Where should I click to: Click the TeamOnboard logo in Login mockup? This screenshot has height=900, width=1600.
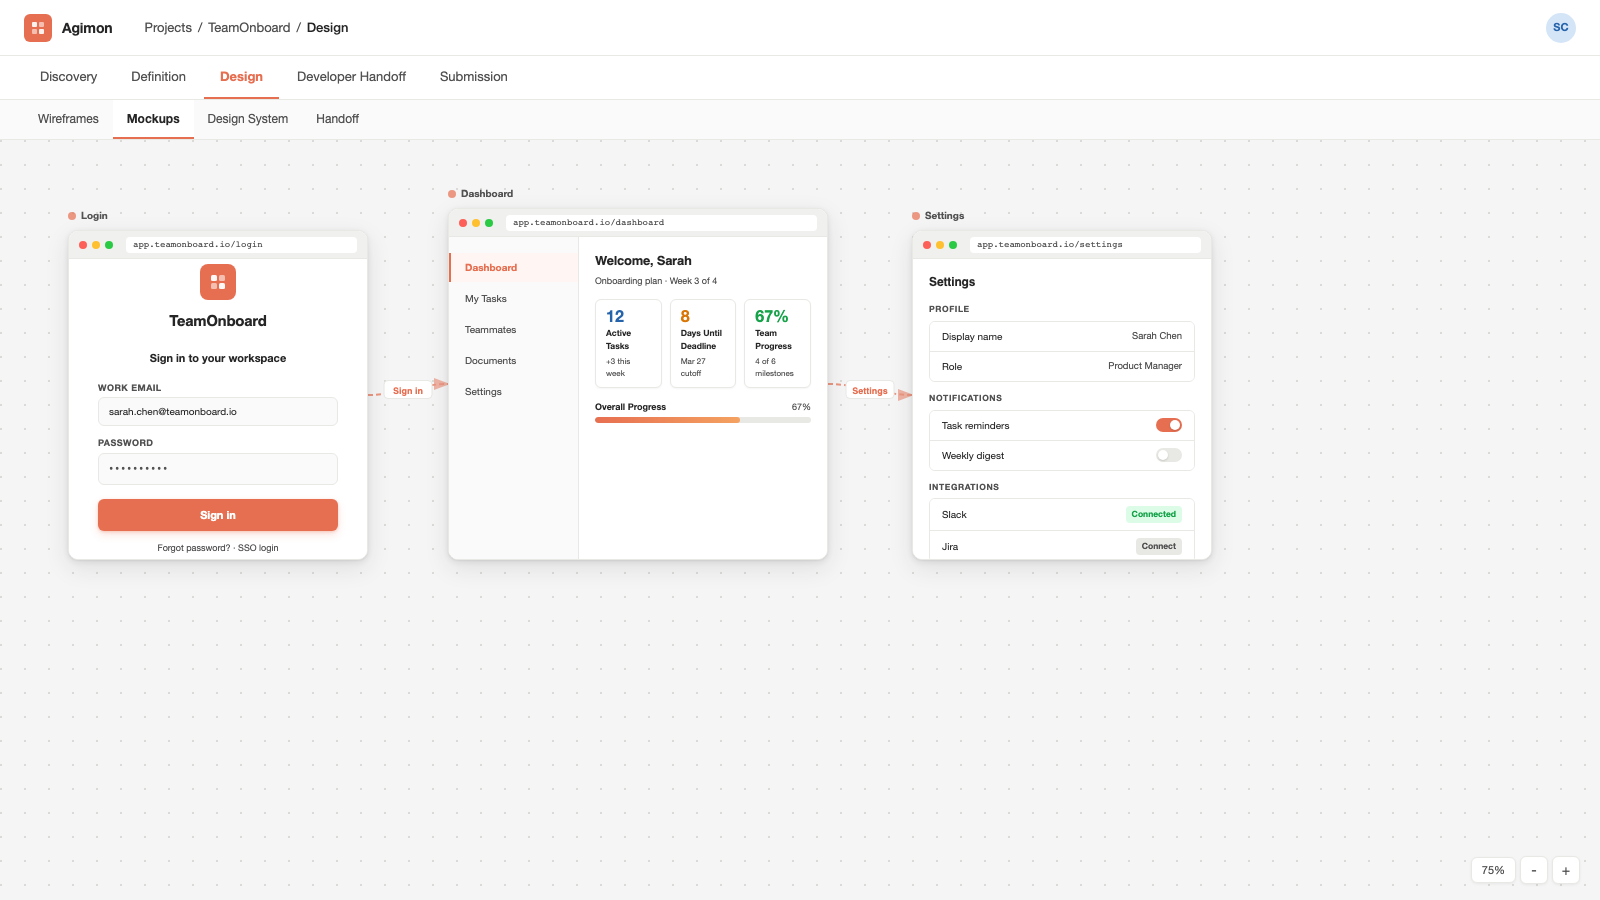point(218,282)
